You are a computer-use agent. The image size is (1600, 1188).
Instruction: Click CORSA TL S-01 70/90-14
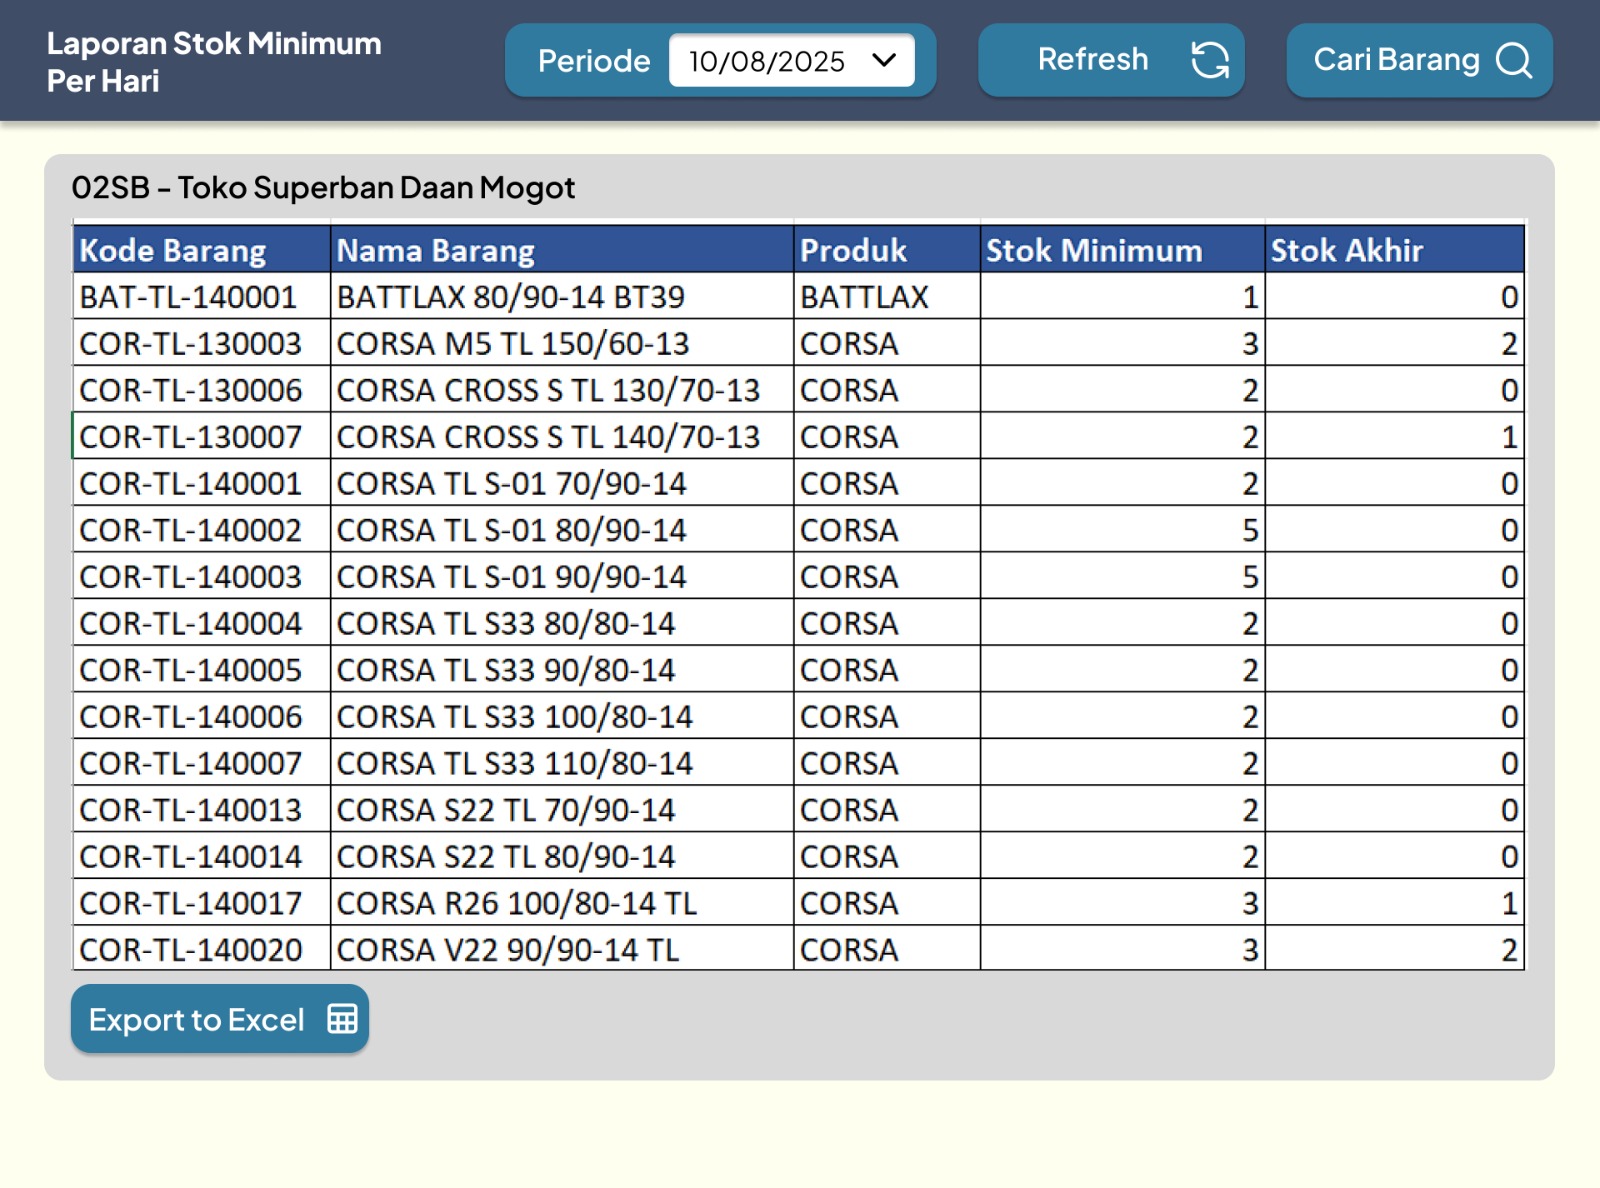[562, 483]
